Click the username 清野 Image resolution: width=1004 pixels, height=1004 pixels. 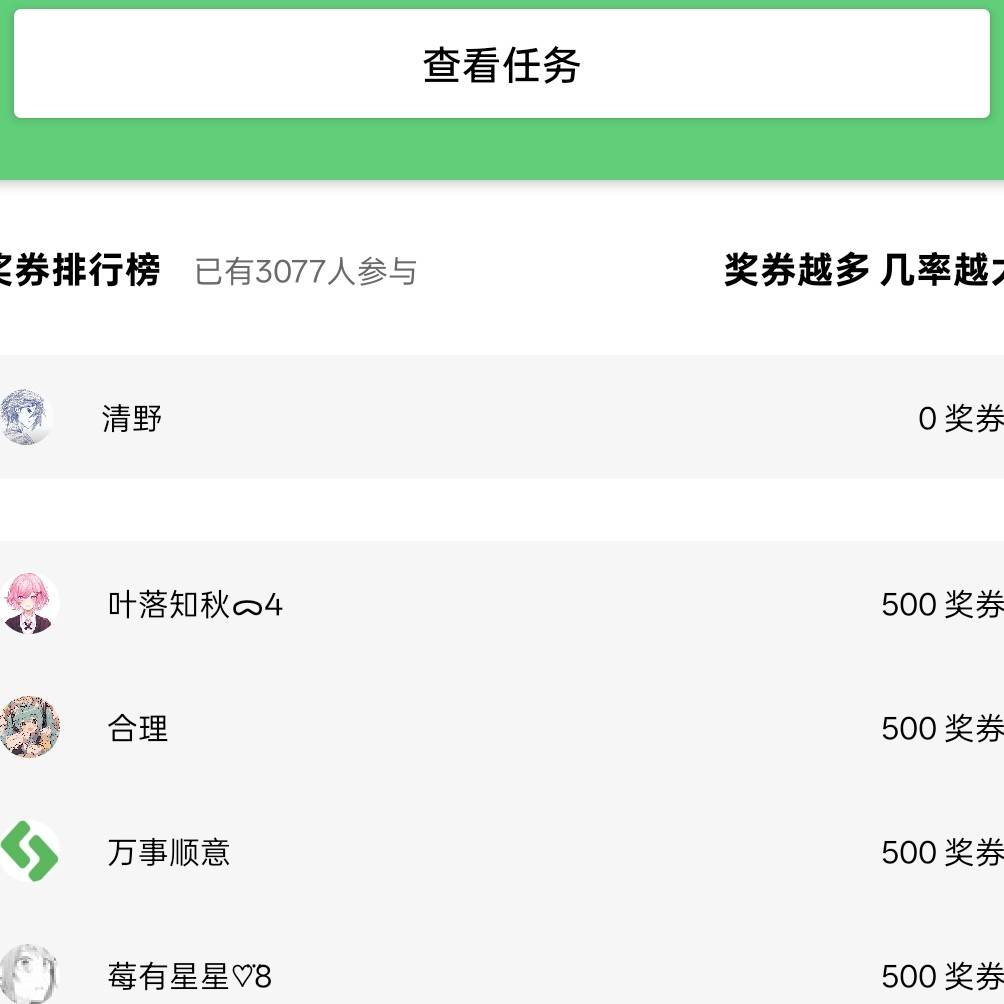(x=132, y=418)
